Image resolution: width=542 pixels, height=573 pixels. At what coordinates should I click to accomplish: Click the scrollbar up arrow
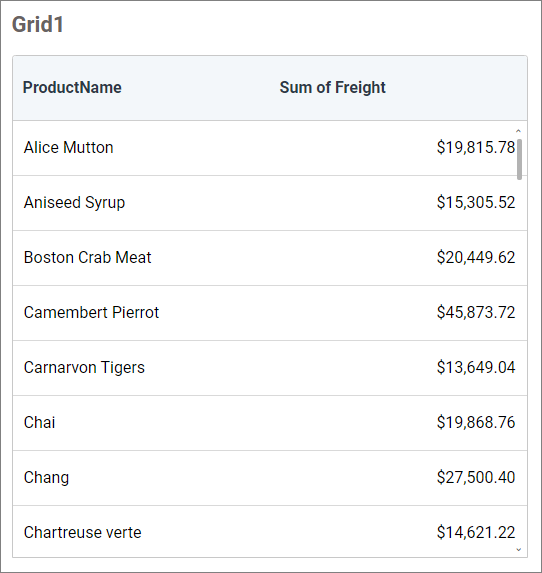coord(518,131)
